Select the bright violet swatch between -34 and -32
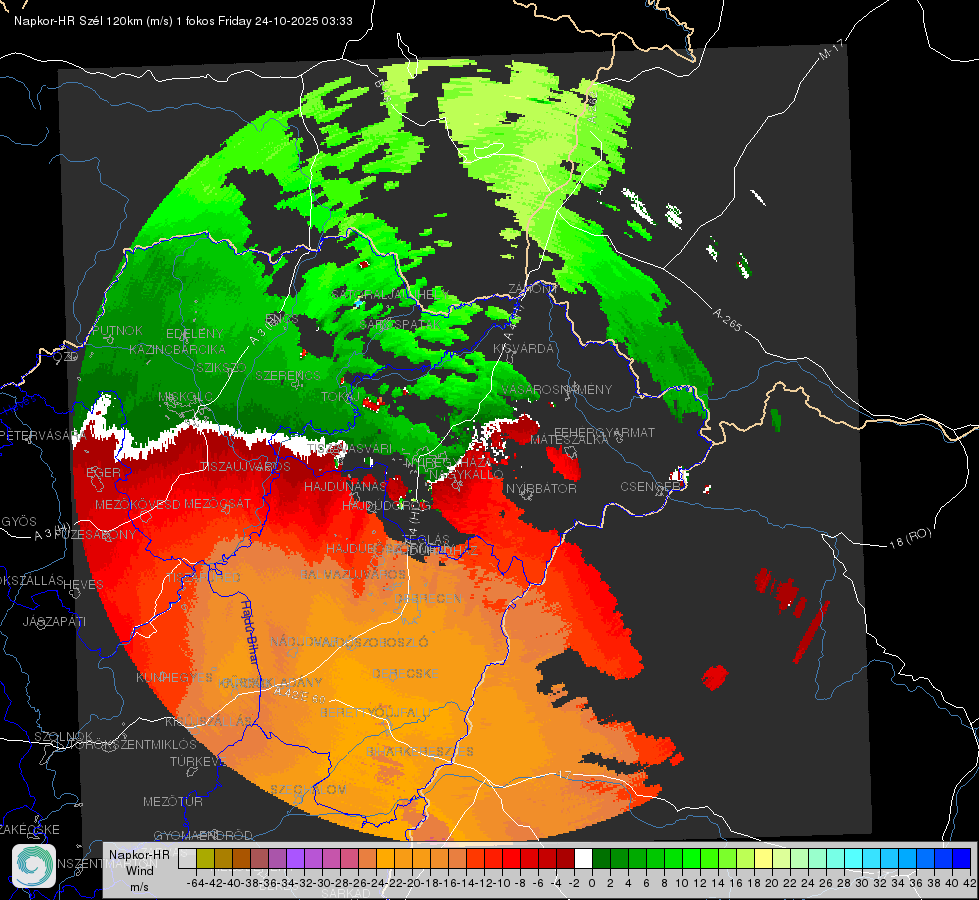 tap(295, 858)
